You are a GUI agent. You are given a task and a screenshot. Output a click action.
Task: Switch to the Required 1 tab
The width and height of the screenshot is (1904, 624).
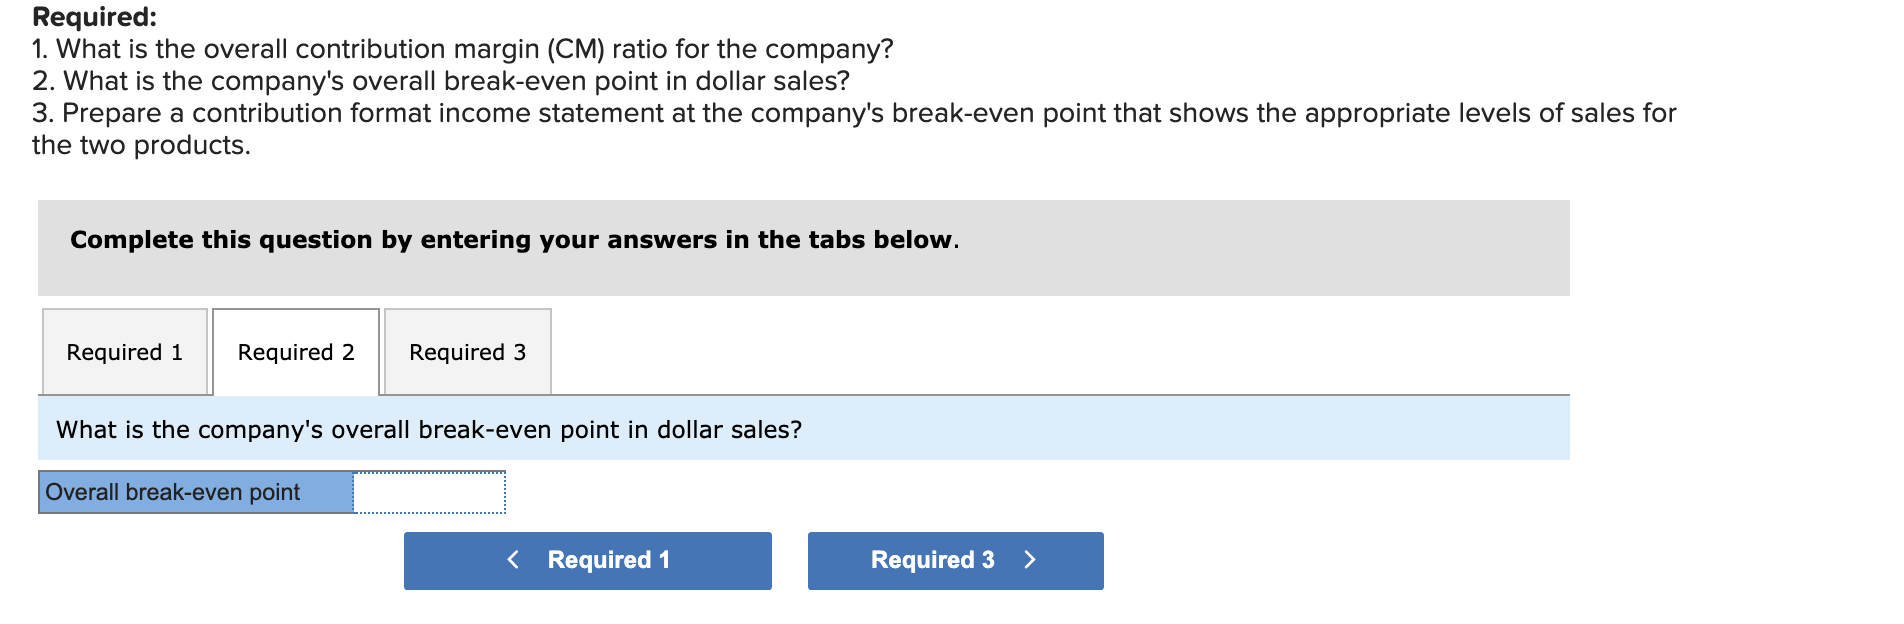[x=124, y=352]
